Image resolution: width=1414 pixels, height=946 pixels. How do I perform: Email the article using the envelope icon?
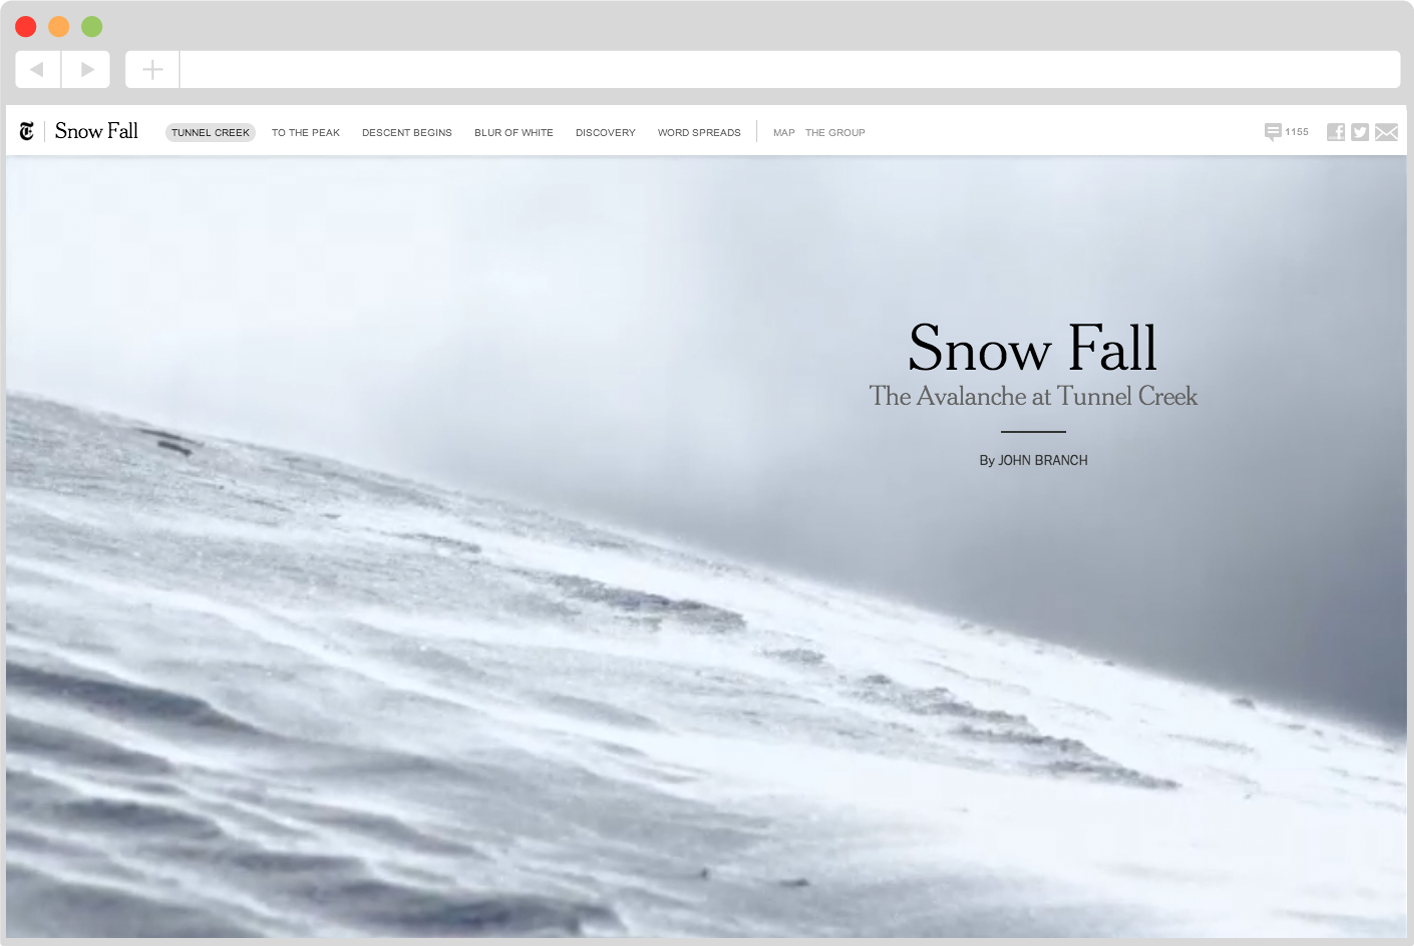coord(1386,132)
